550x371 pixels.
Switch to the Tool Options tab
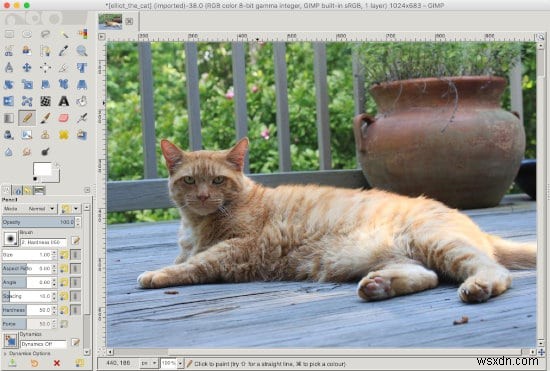6,190
